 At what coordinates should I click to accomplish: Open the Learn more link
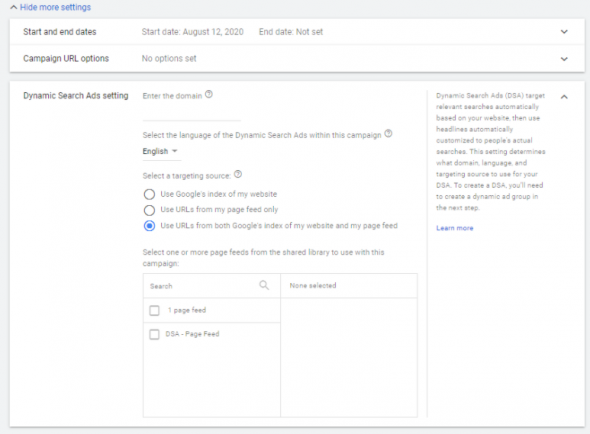coord(455,228)
